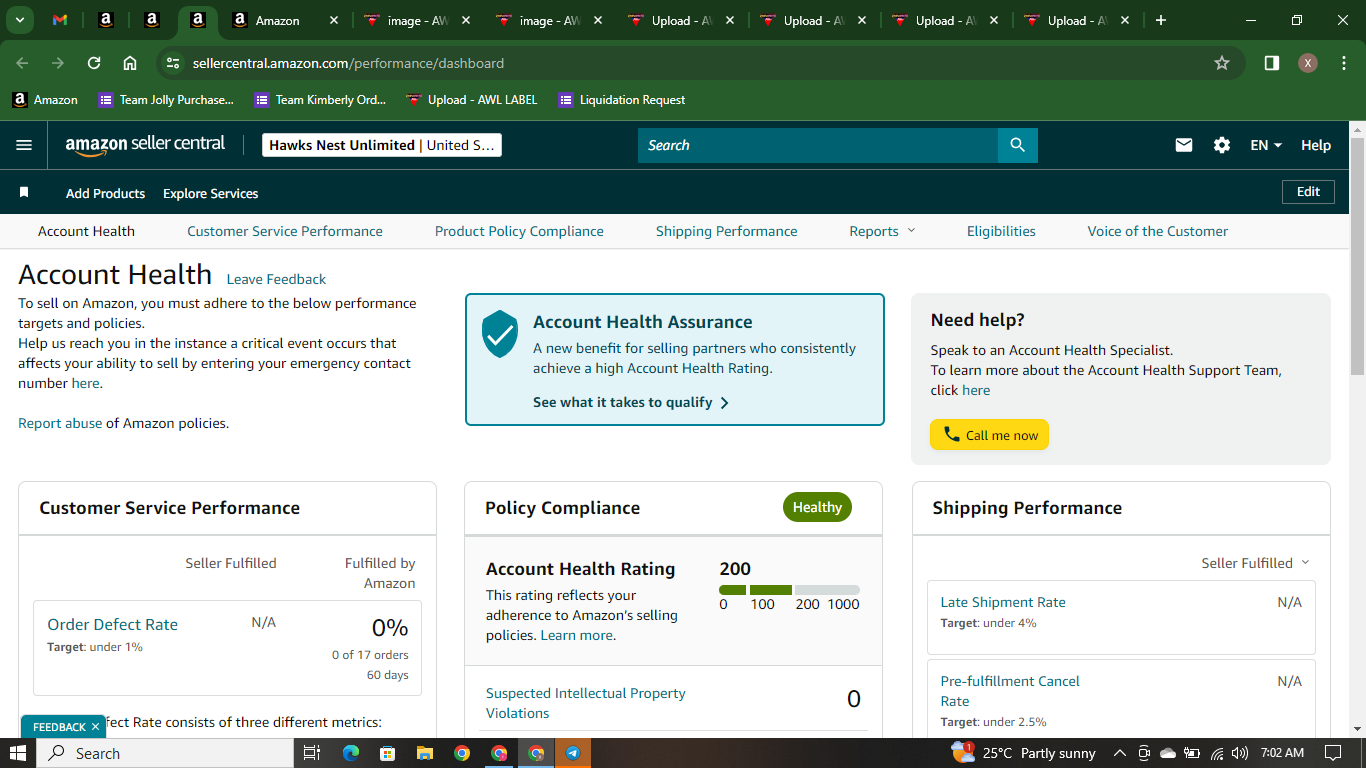1366x768 pixels.
Task: Click the Windows Start button
Action: coord(18,753)
